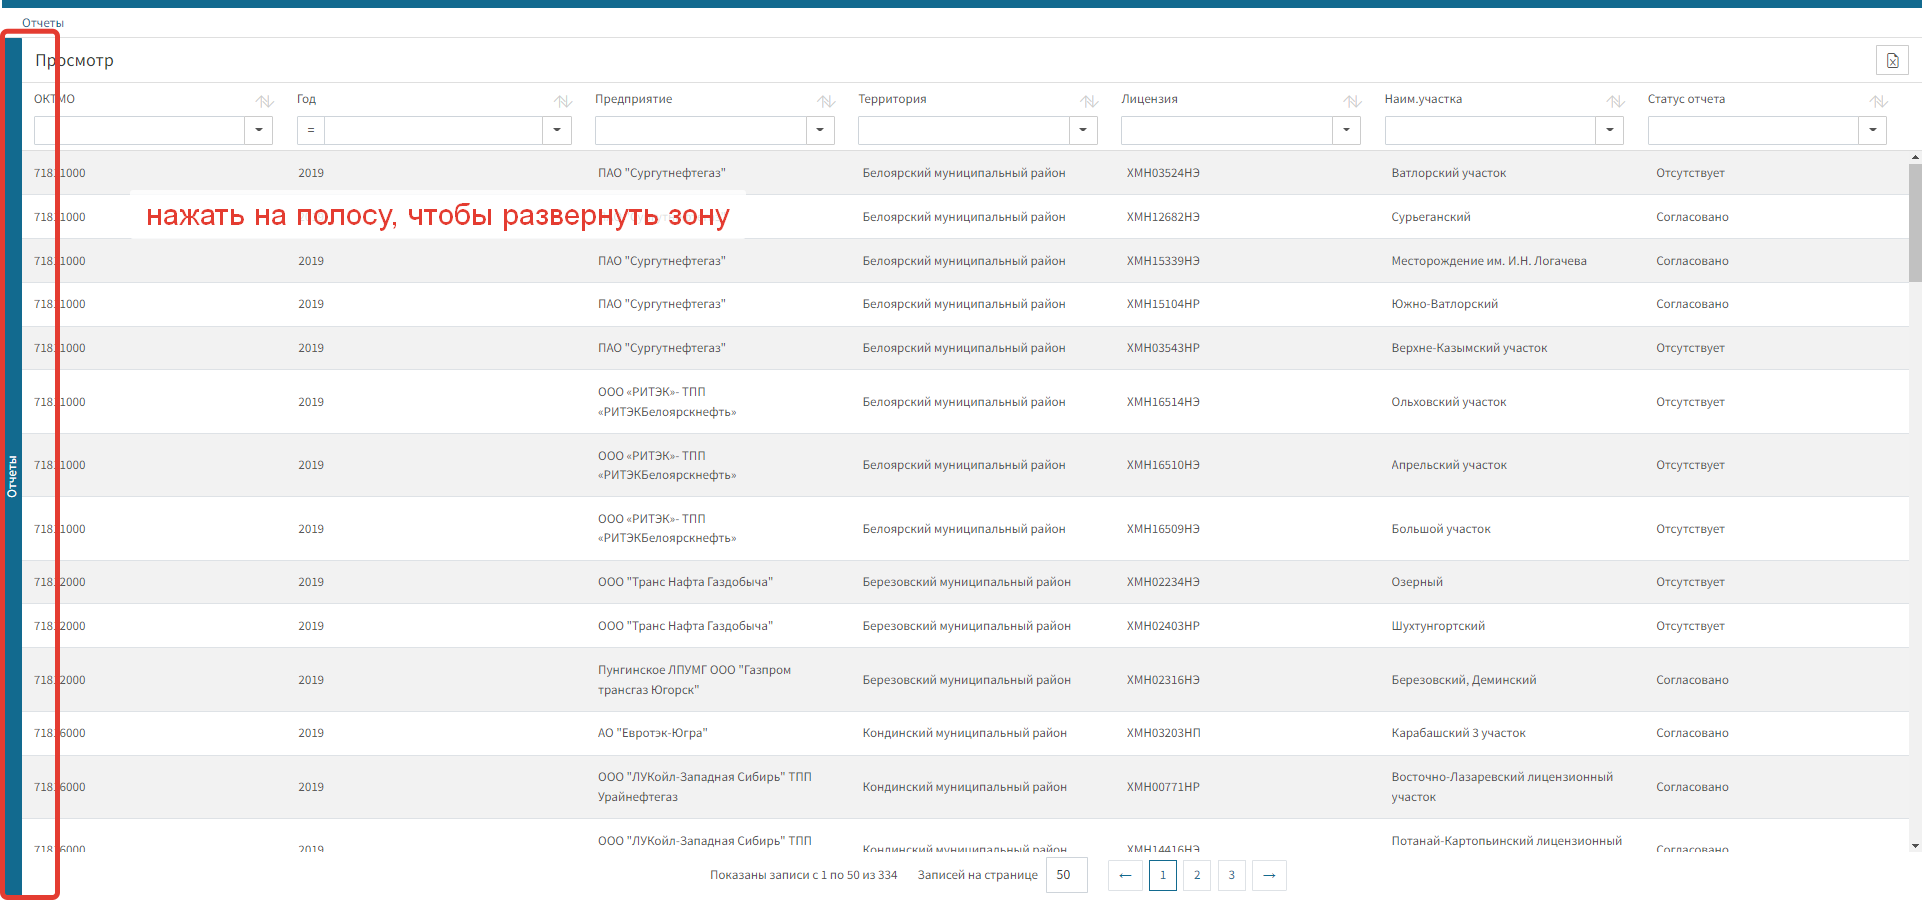
Task: Sort by Статус отчета column sort icon
Action: [x=1878, y=101]
